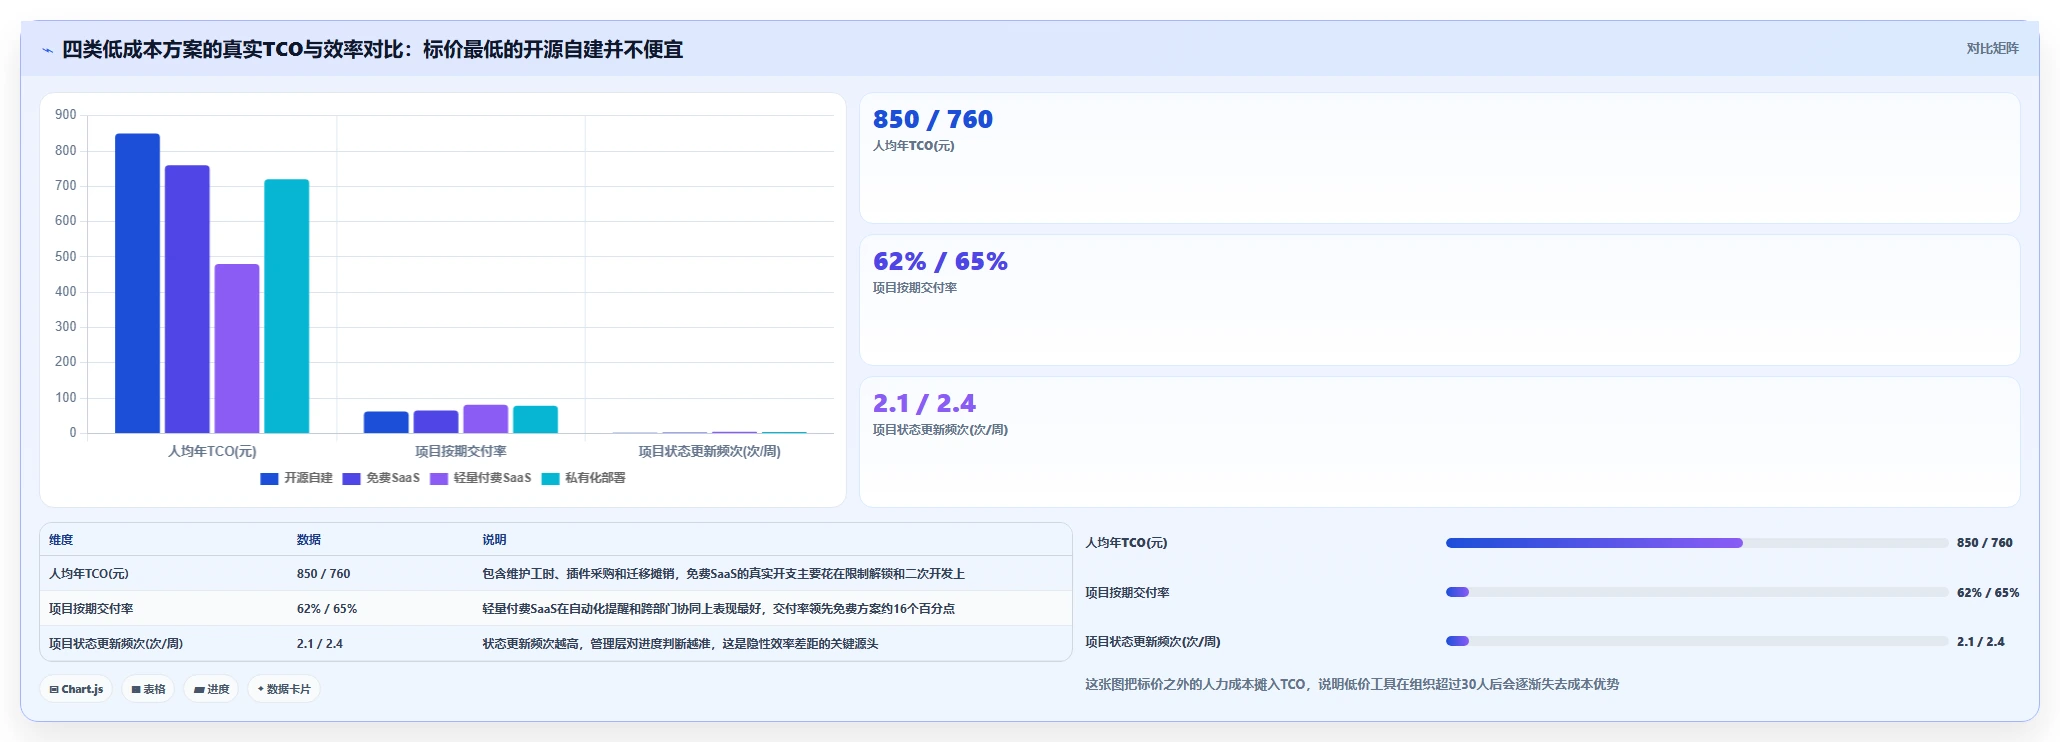Click table cell showing 850 / 760

click(x=323, y=574)
